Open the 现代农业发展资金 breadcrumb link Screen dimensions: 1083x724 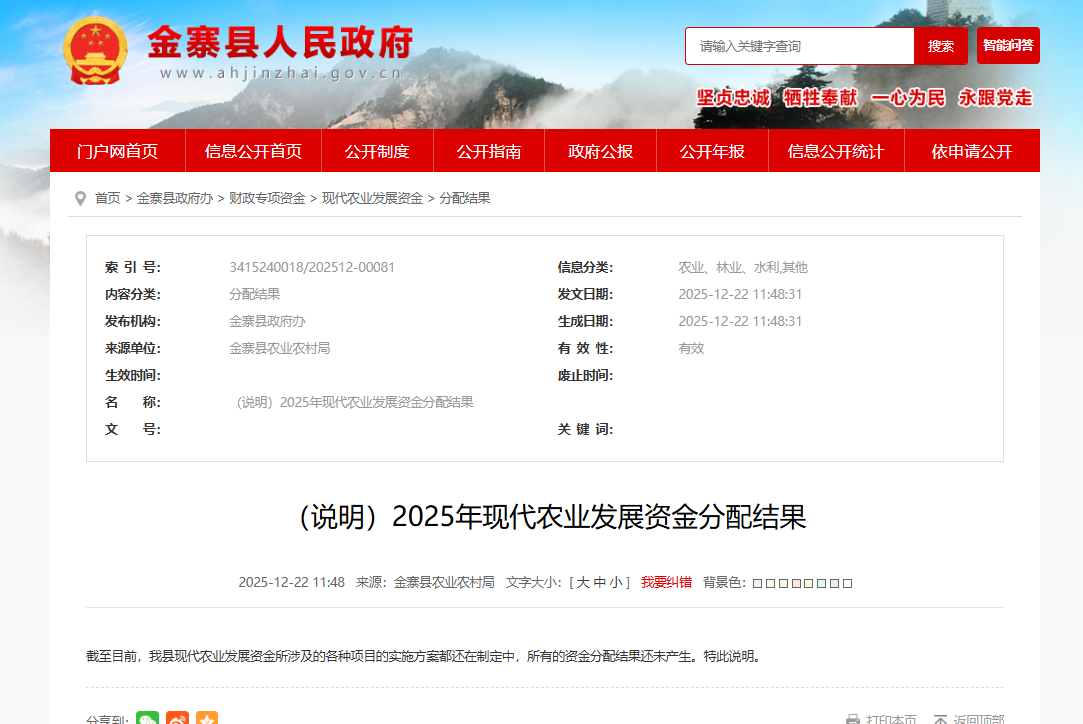[x=372, y=198]
